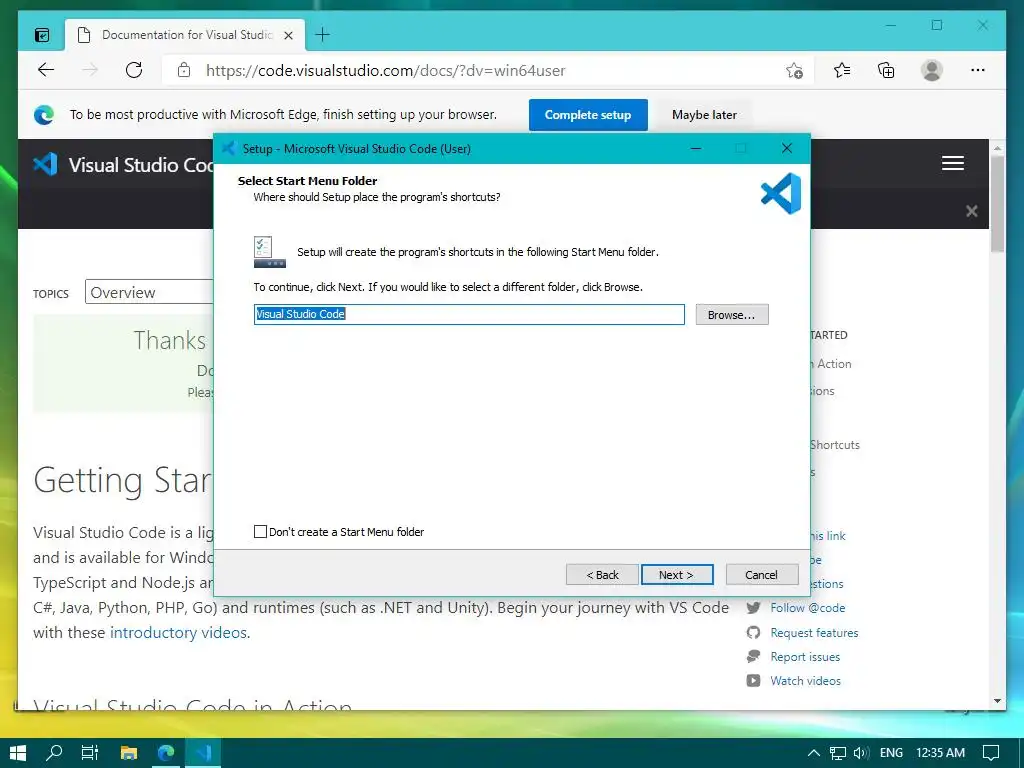Open the Topics Overview dropdown

coord(150,292)
